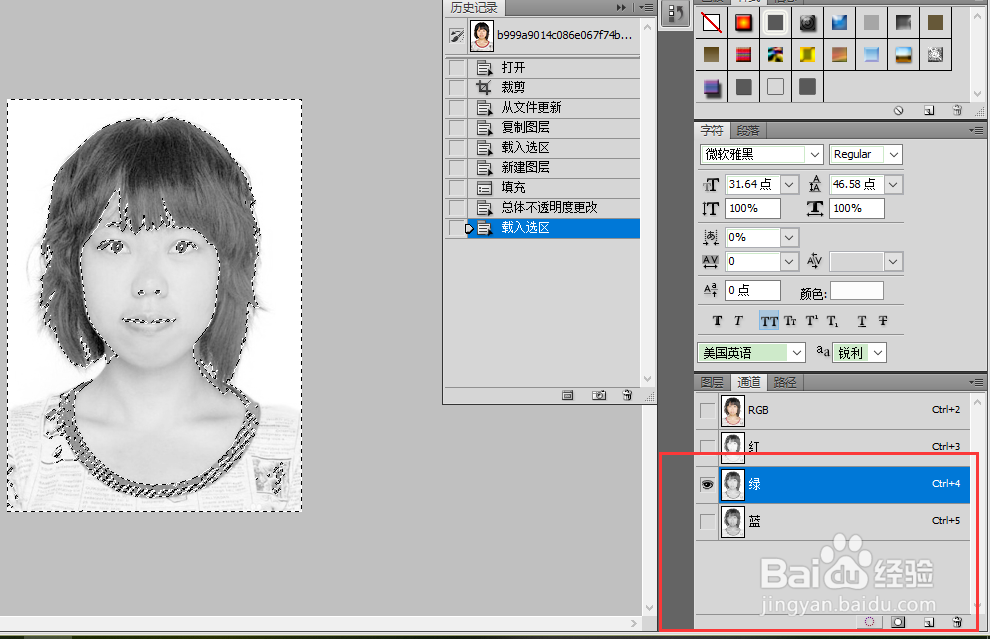Click the snapshot thumbnail b999a9014c086e067f74b
Screen dimensions: 990x639
[482, 35]
